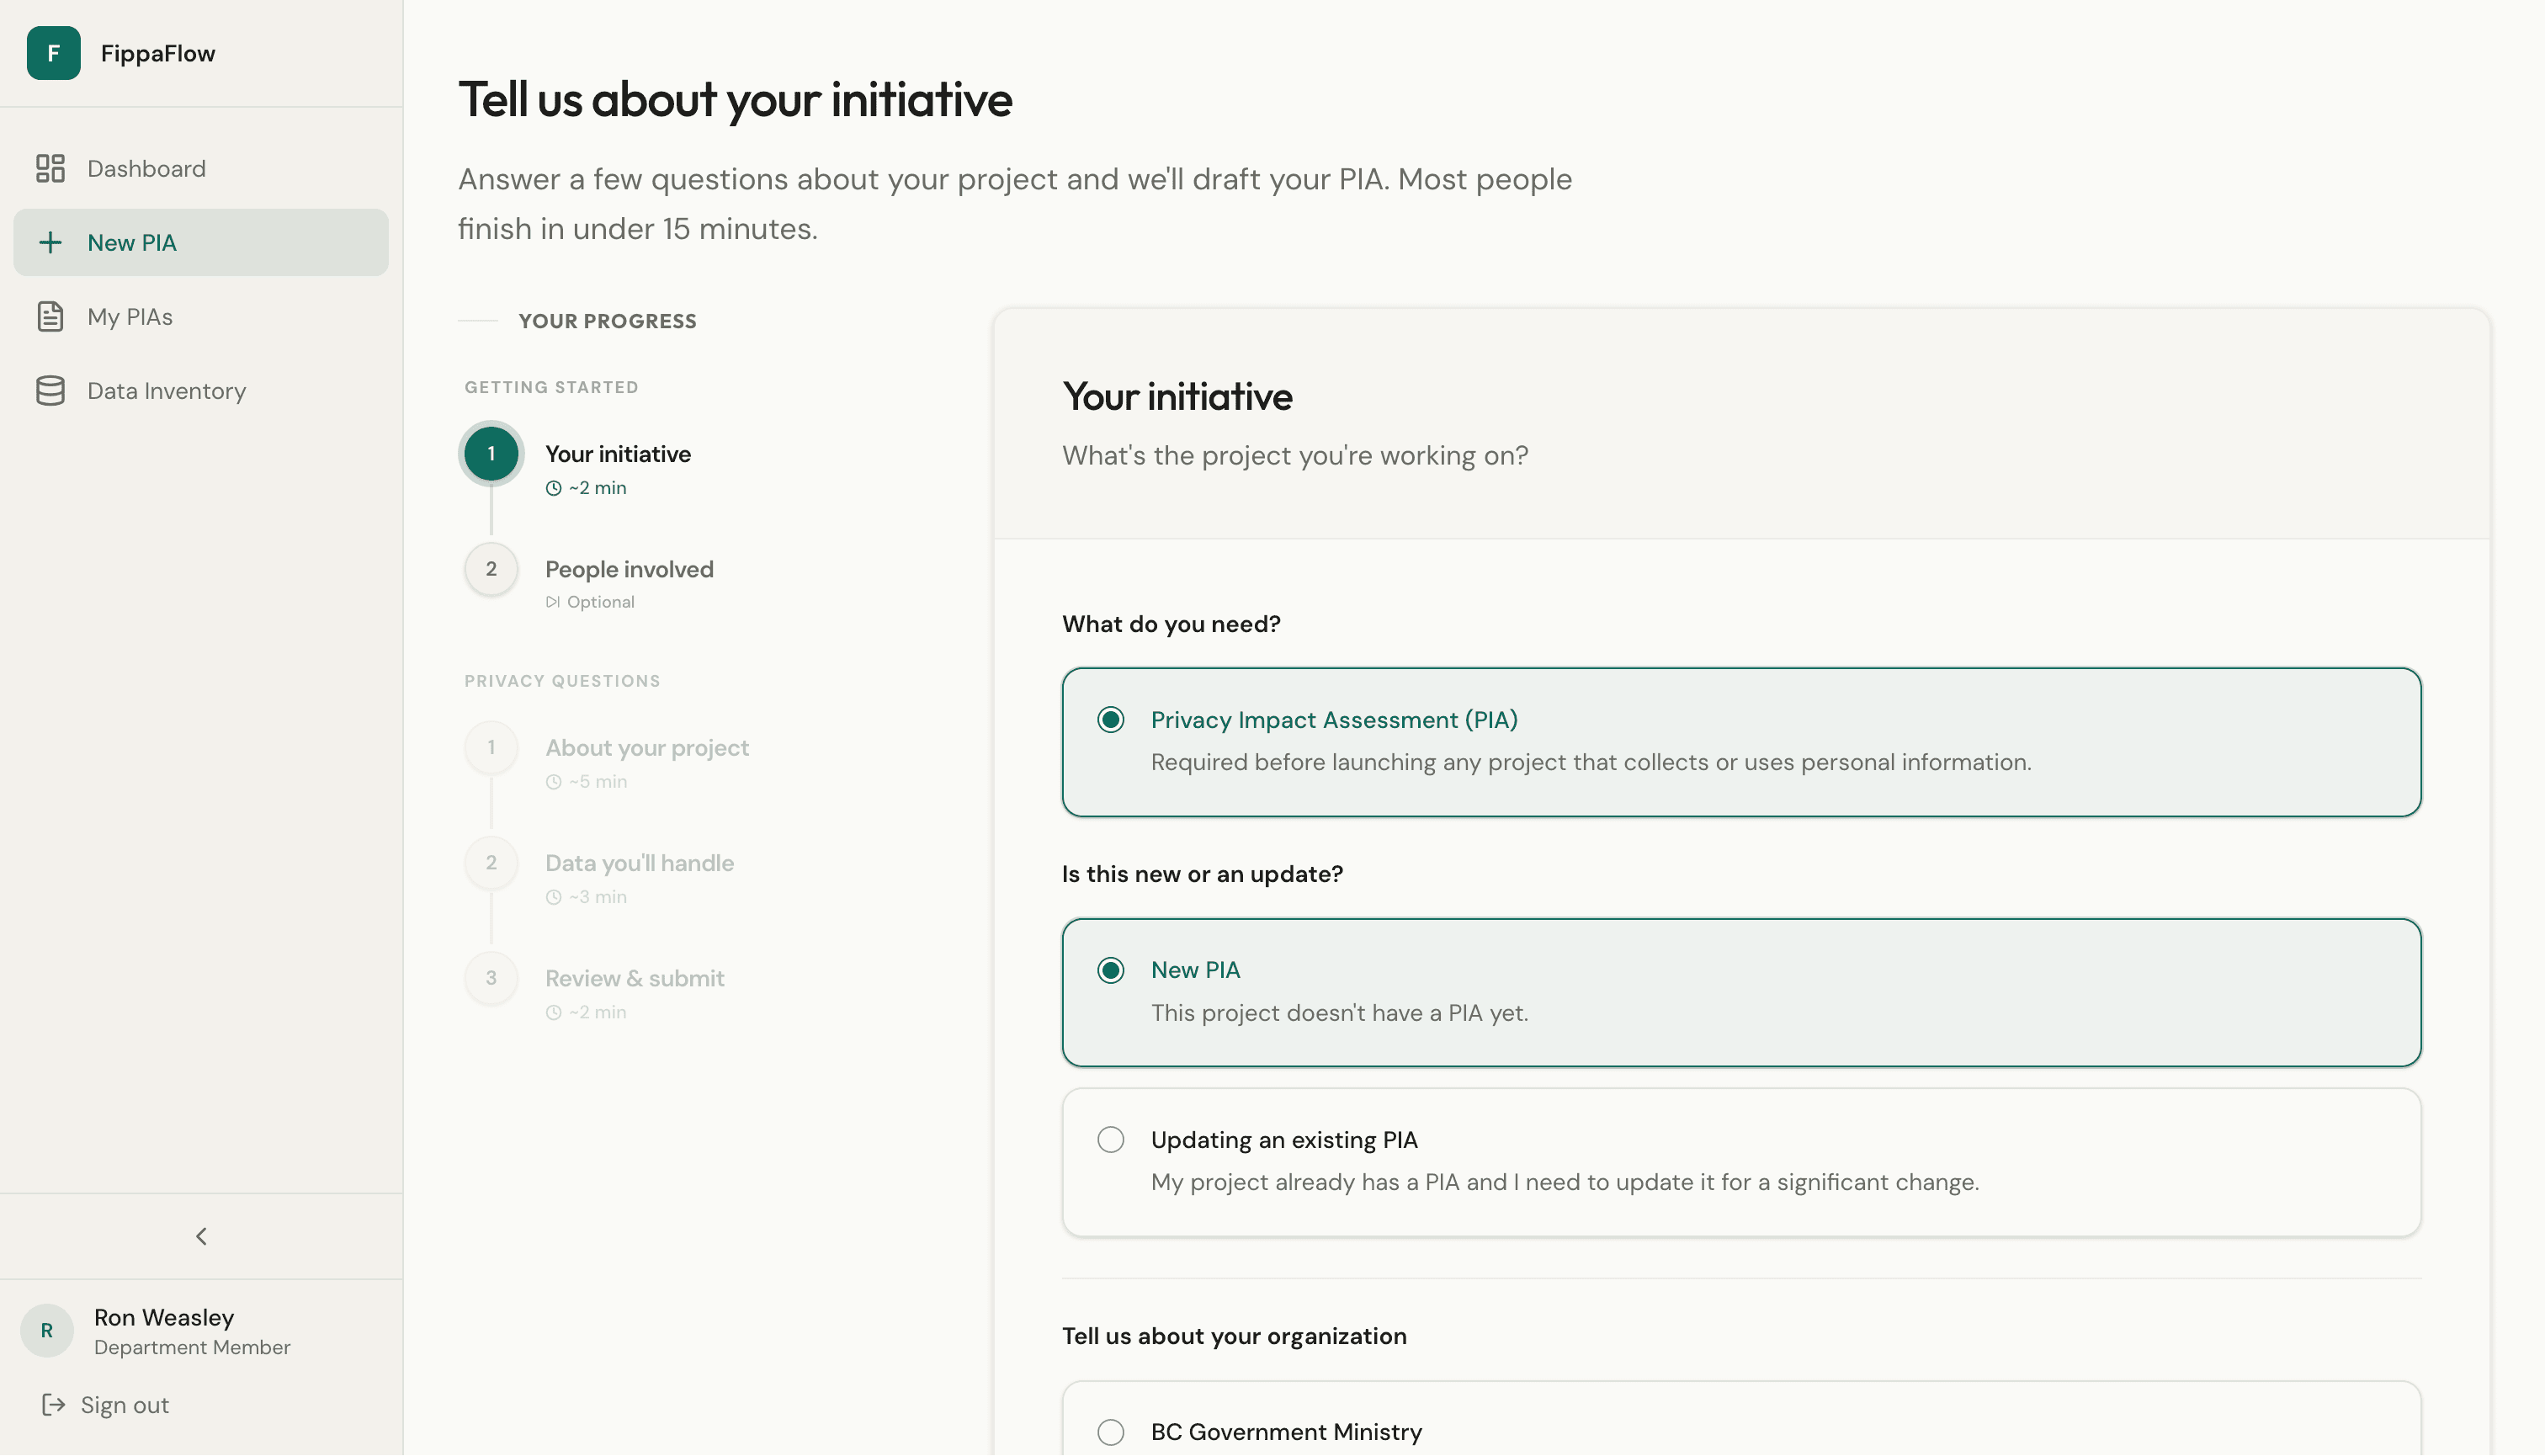
Task: Click the About your project label
Action: [647, 747]
